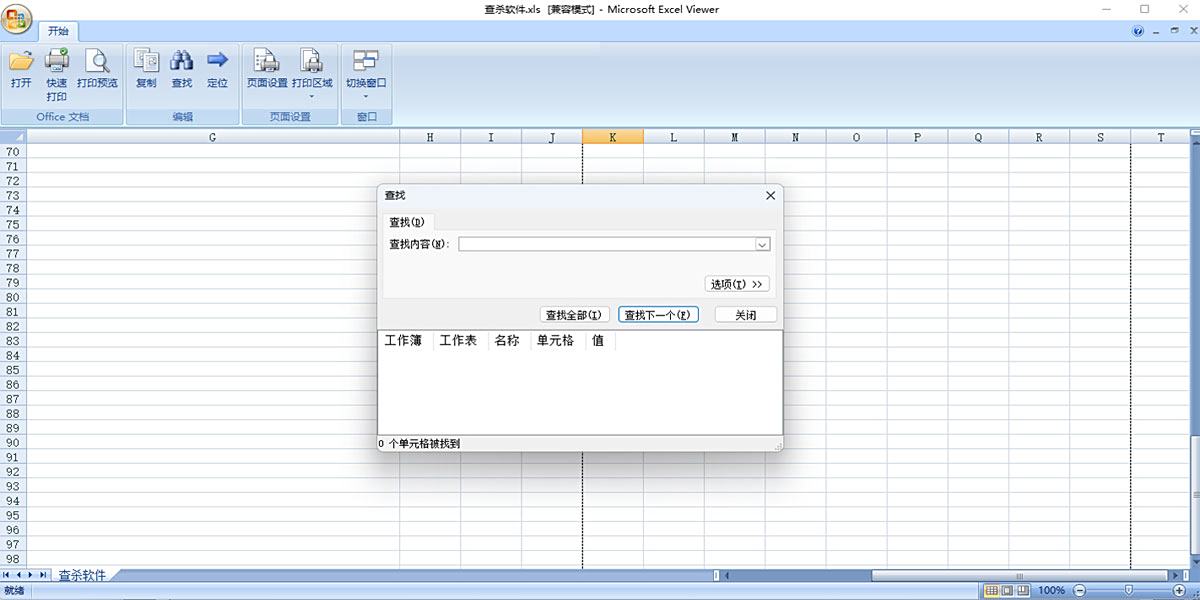The image size is (1200, 600).
Task: Click the 打开 (Open) folder icon
Action: (21, 62)
